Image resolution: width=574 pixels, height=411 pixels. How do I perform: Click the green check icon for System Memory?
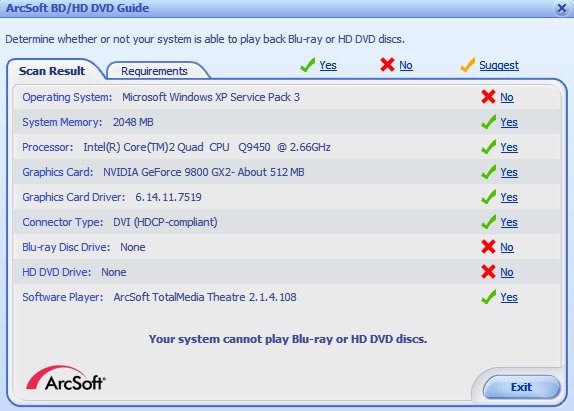489,122
